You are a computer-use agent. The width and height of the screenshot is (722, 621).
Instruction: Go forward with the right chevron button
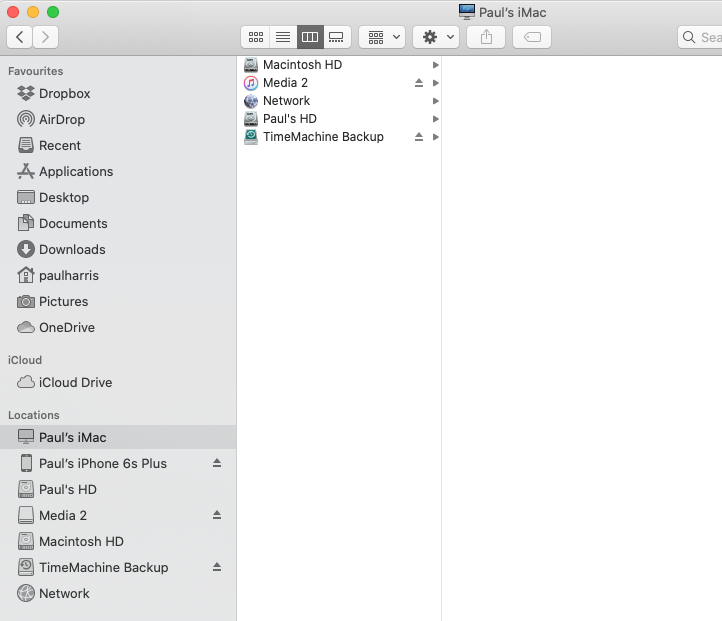(x=45, y=37)
